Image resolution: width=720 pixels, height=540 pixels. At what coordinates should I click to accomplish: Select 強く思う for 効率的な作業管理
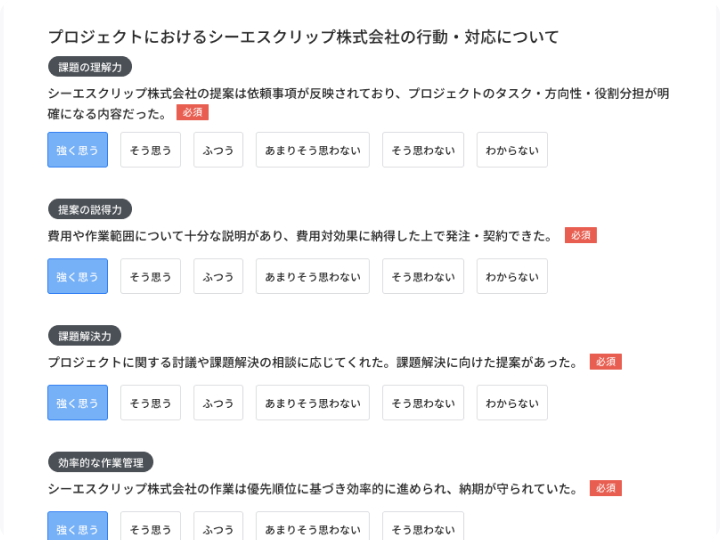coord(78,526)
